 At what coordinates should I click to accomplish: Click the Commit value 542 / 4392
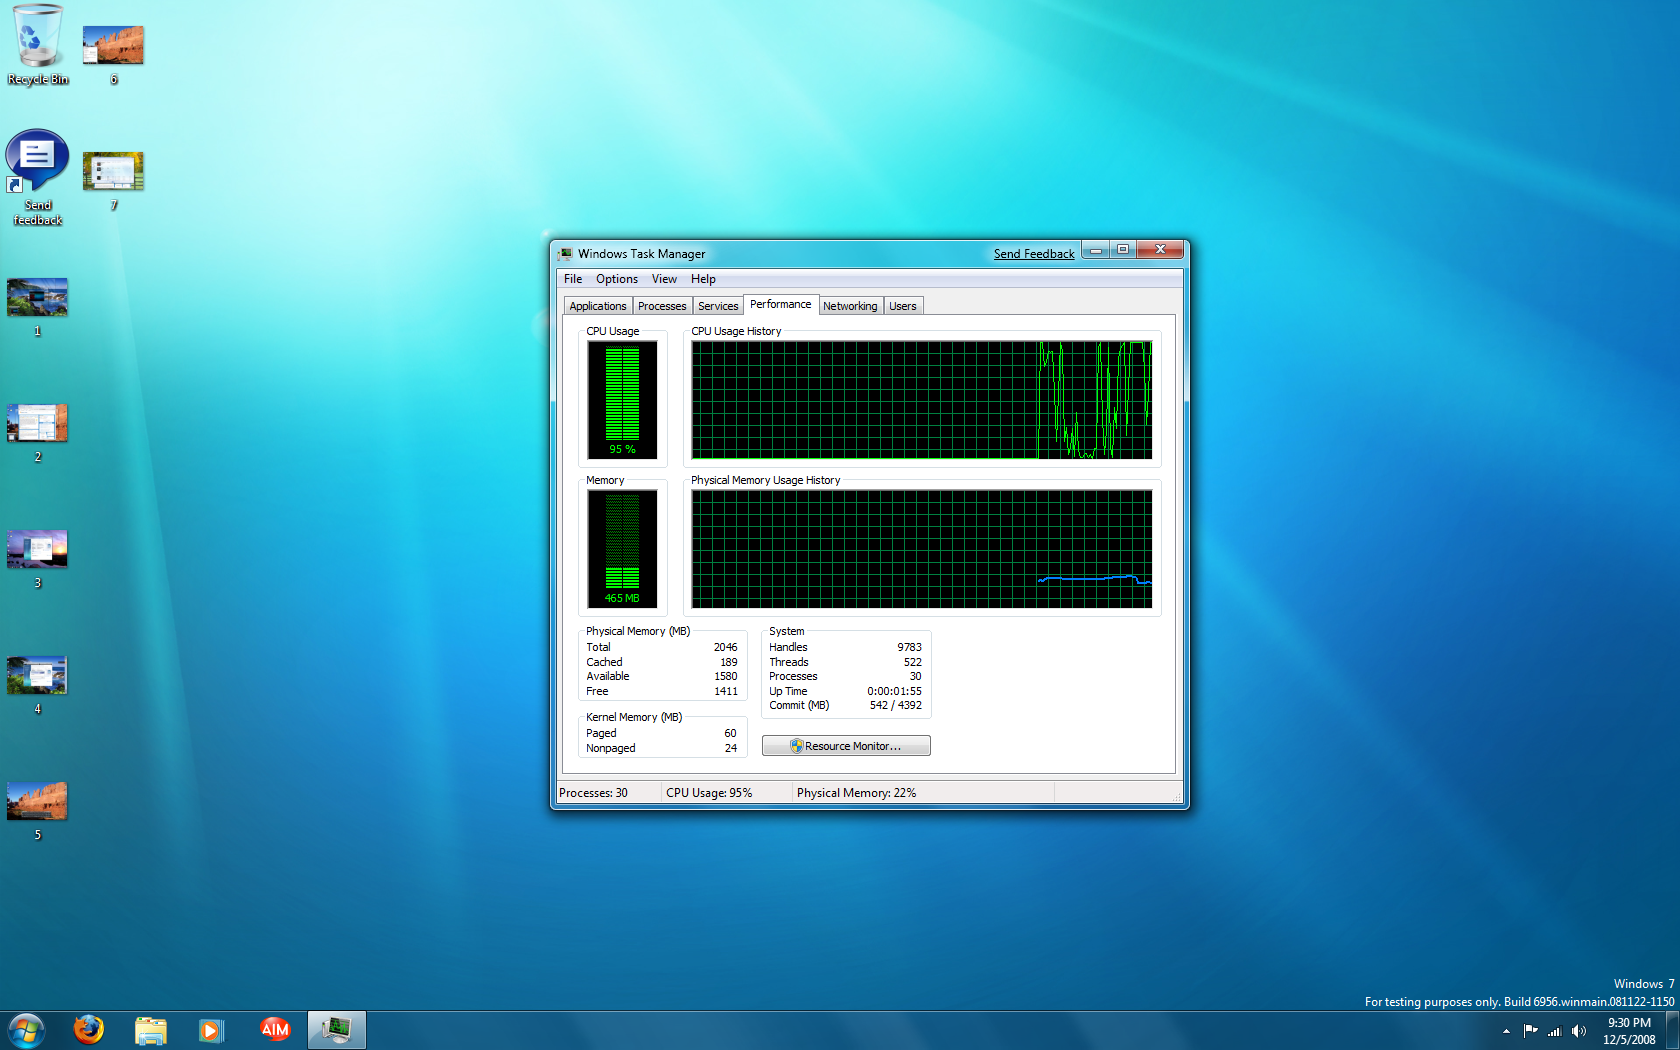895,705
